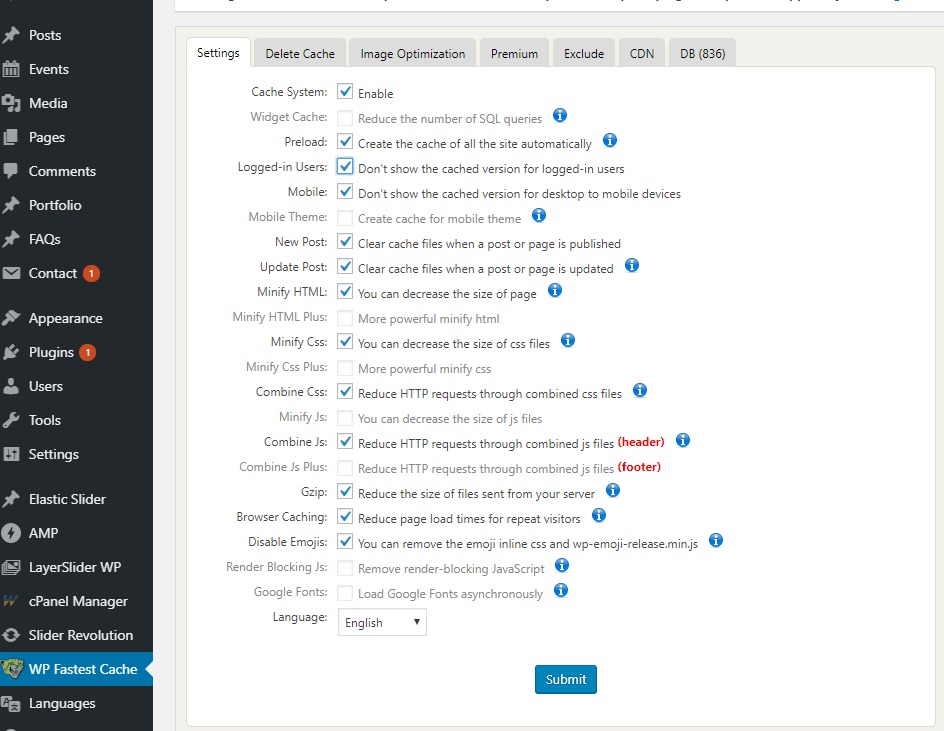The height and width of the screenshot is (731, 944).
Task: Toggle the Logged-in Users checkbox
Action: click(345, 167)
